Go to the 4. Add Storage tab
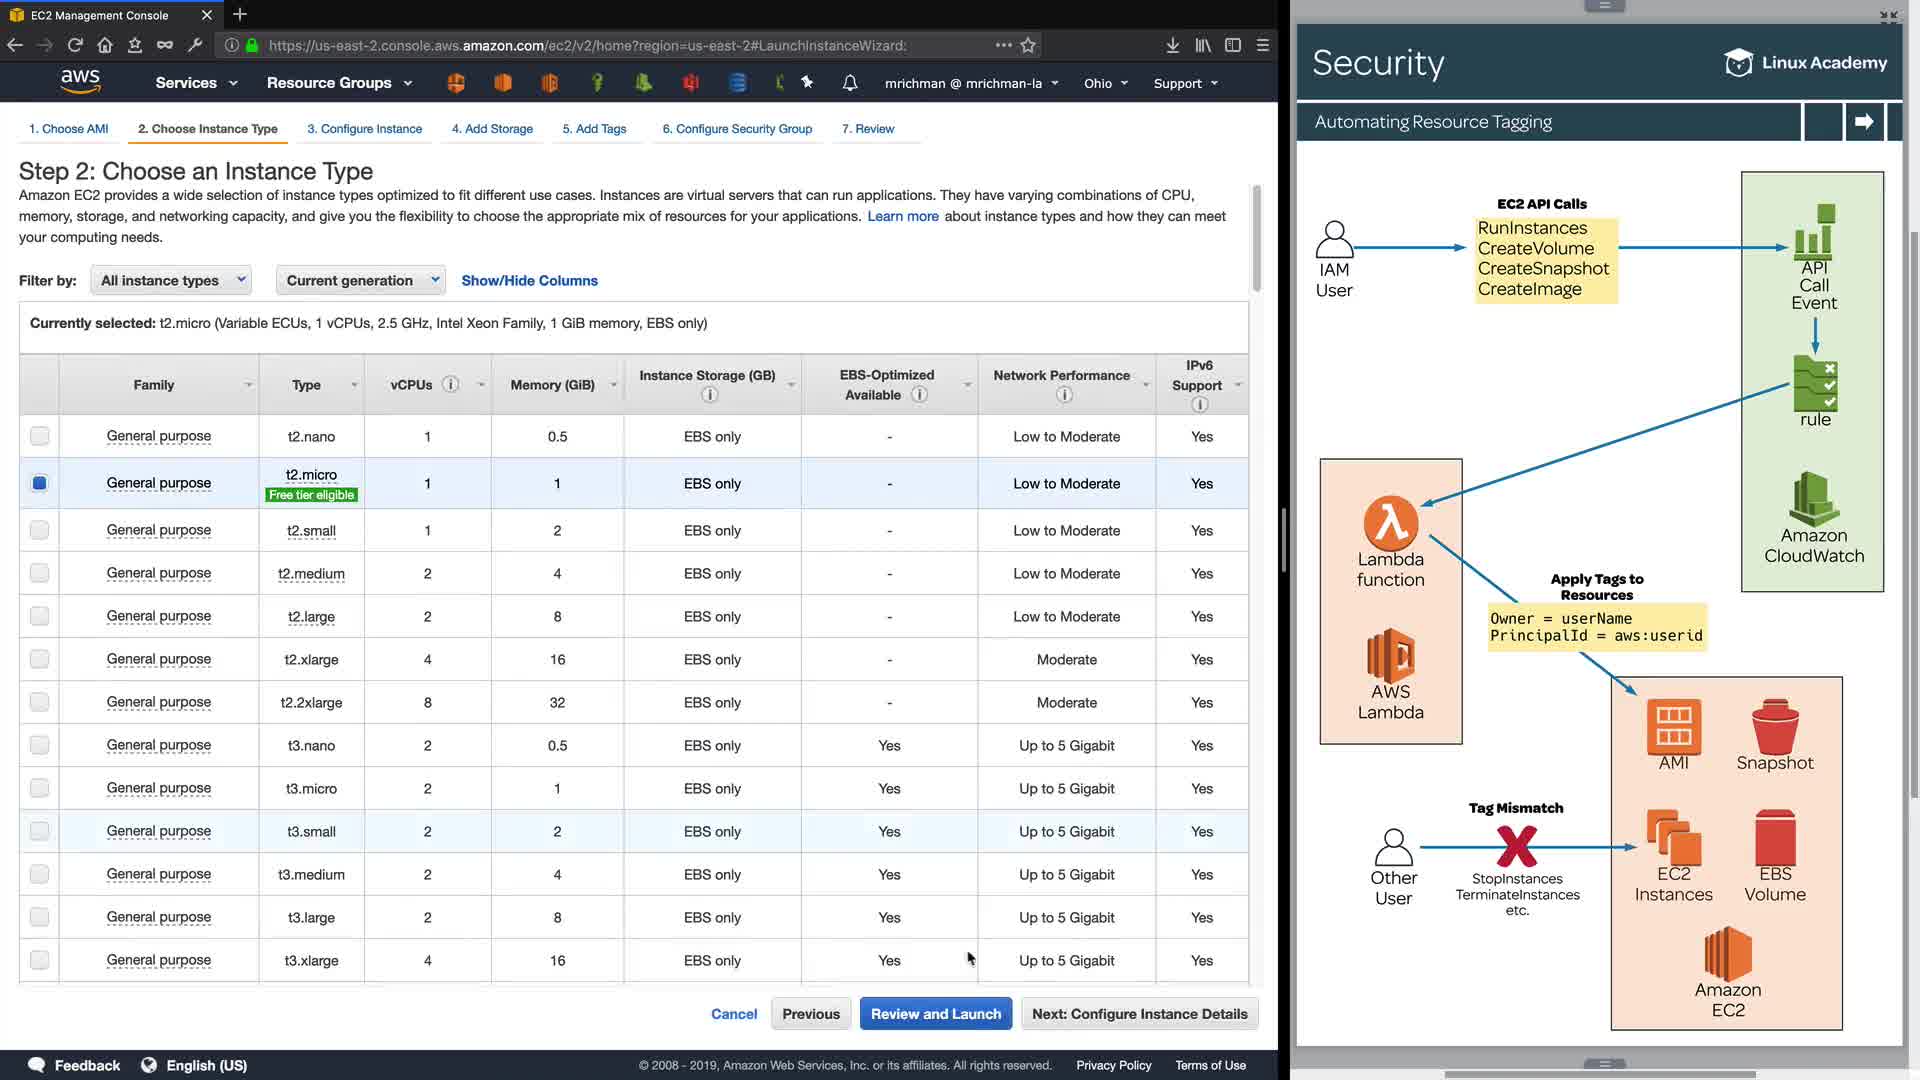 [x=492, y=129]
